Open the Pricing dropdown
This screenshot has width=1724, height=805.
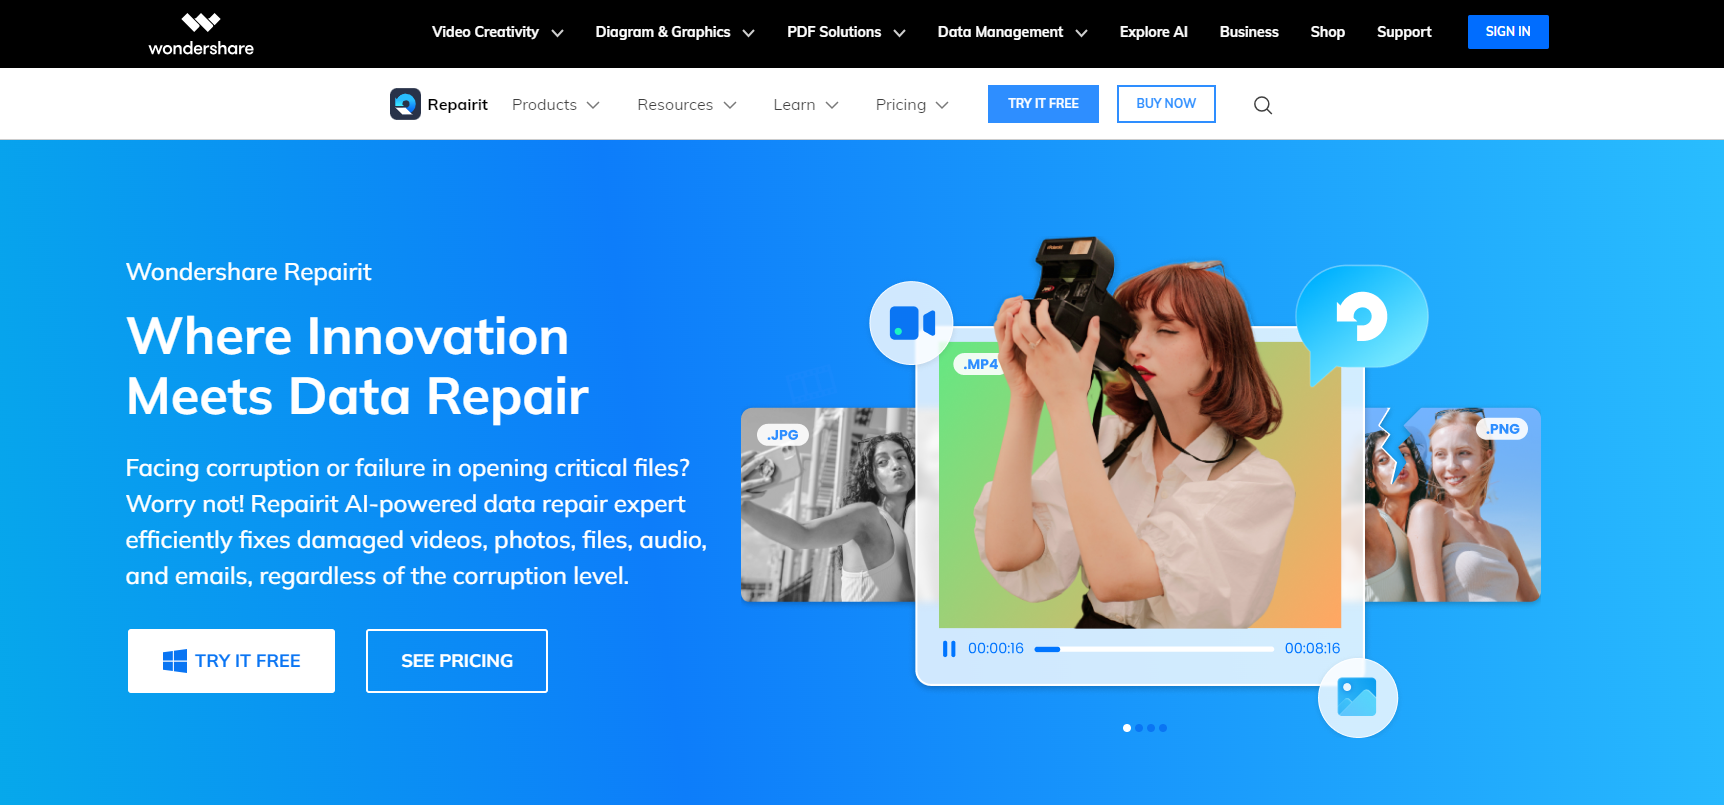(x=912, y=105)
